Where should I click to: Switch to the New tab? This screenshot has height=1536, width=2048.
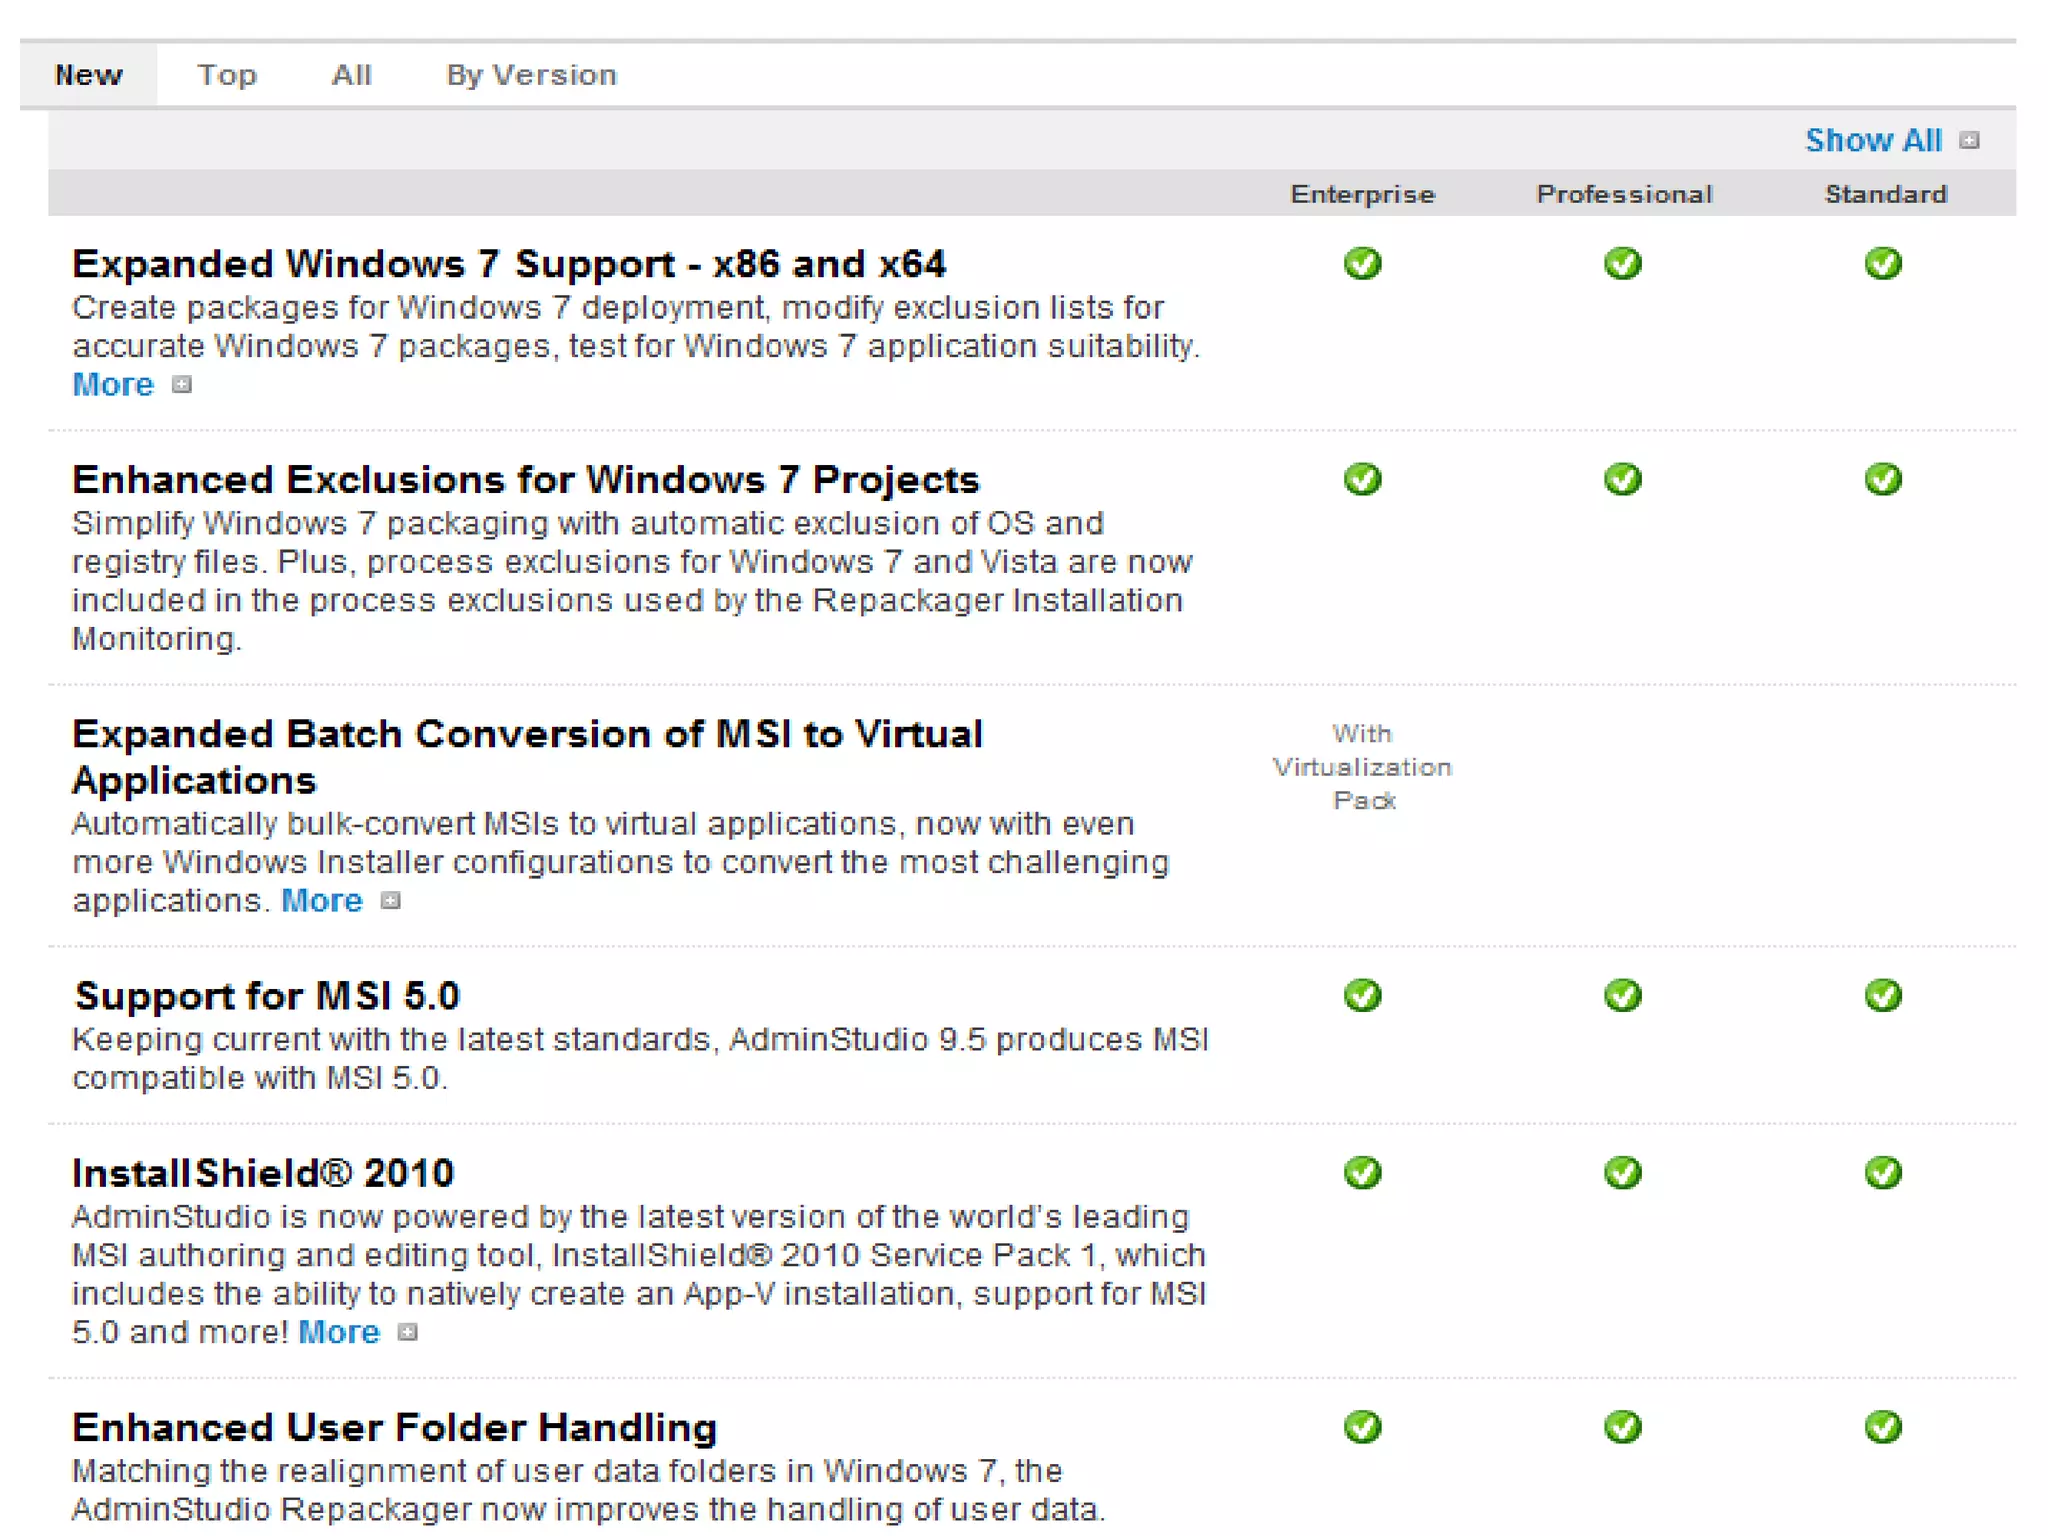(x=88, y=75)
